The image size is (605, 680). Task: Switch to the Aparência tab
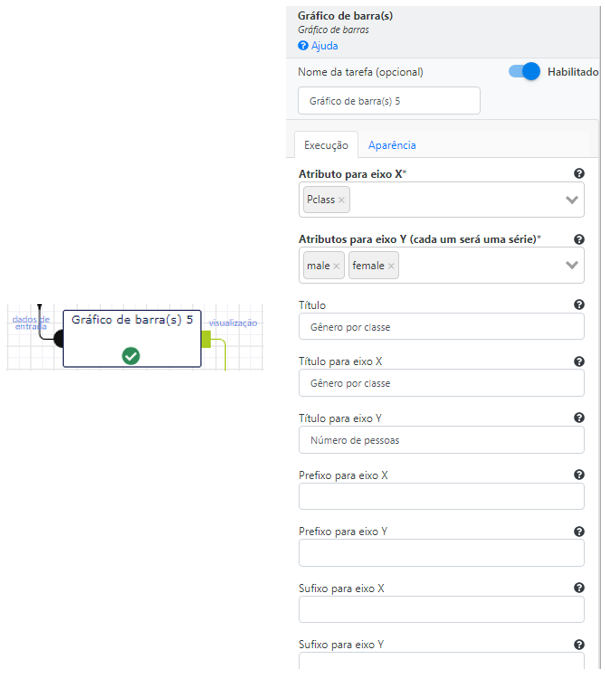pyautogui.click(x=392, y=145)
